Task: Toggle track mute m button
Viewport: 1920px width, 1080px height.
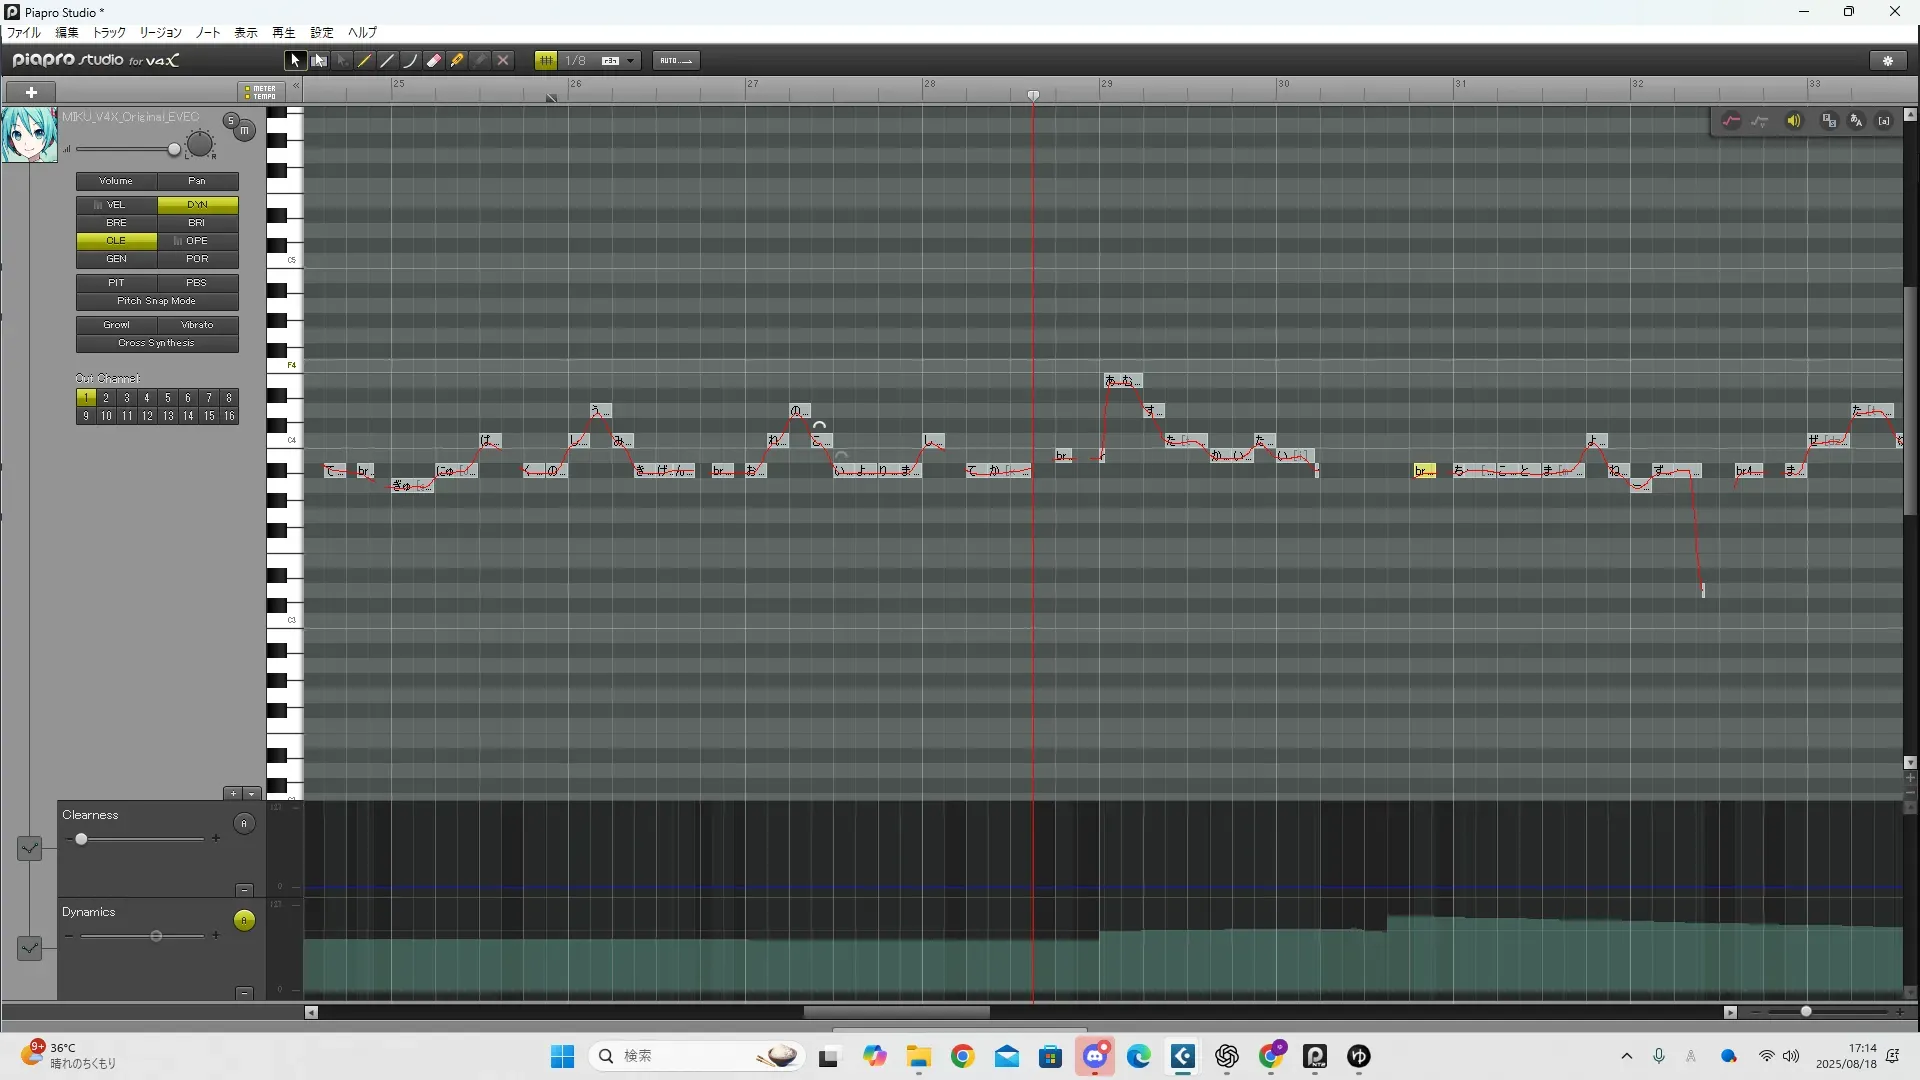Action: (x=244, y=131)
